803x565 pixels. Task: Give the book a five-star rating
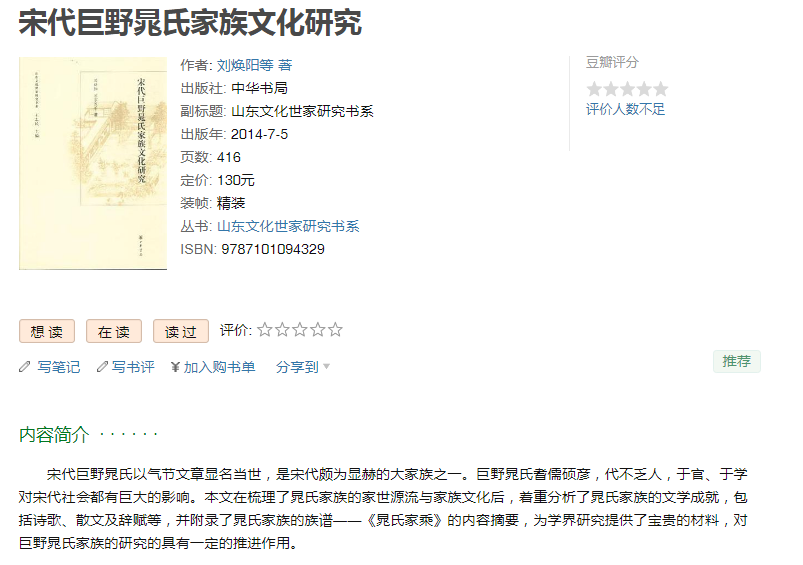(335, 330)
